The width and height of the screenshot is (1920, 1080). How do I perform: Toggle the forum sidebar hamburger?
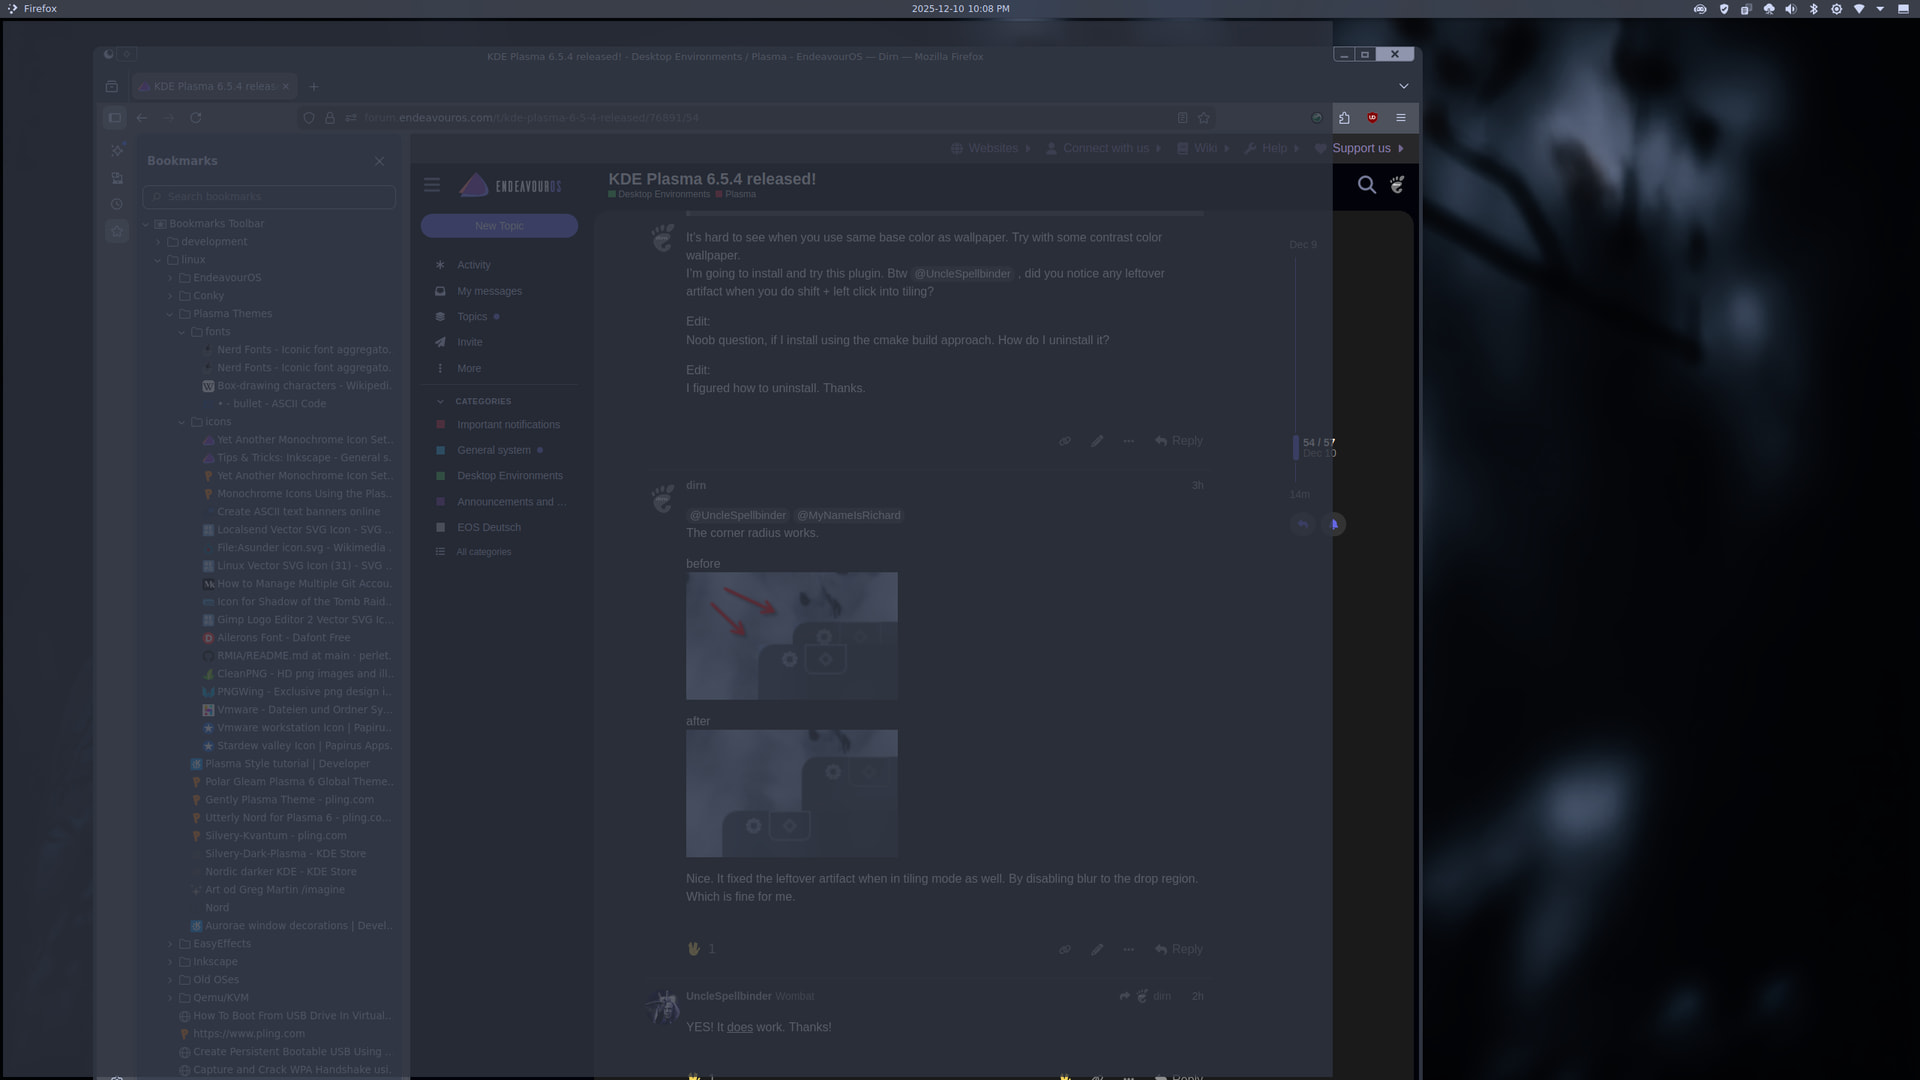pyautogui.click(x=432, y=185)
